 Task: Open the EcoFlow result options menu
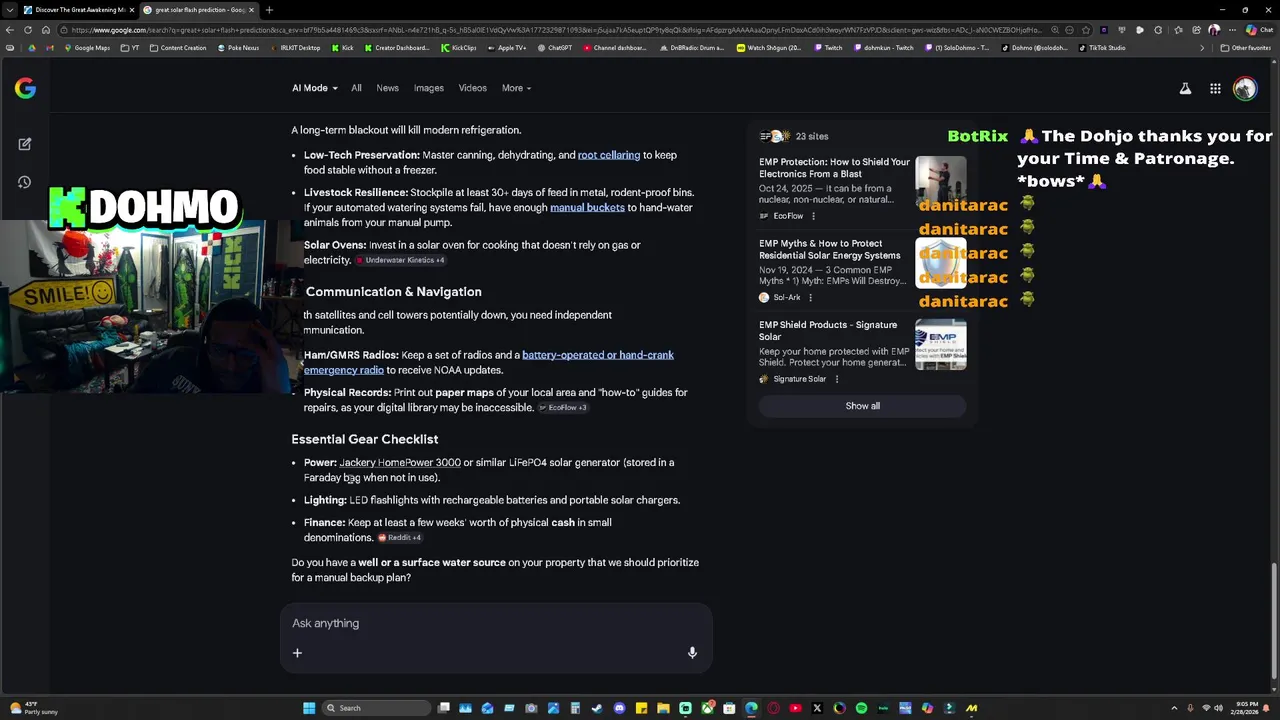click(x=813, y=216)
